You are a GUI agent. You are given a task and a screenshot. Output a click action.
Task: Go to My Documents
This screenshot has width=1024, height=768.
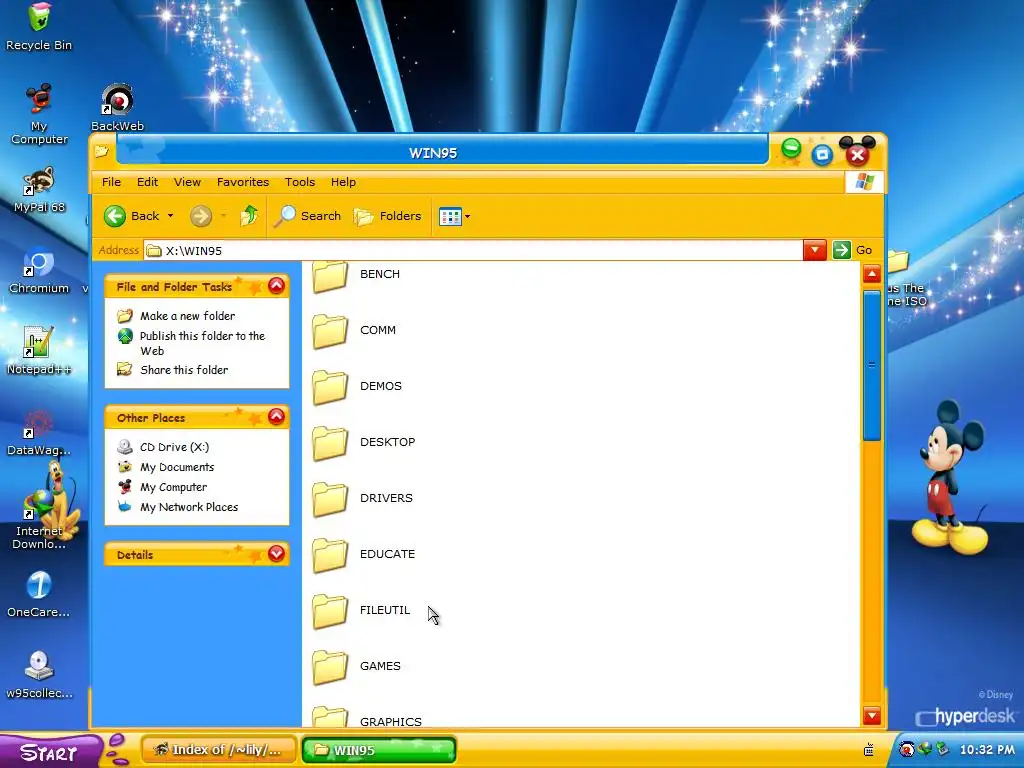pyautogui.click(x=177, y=467)
